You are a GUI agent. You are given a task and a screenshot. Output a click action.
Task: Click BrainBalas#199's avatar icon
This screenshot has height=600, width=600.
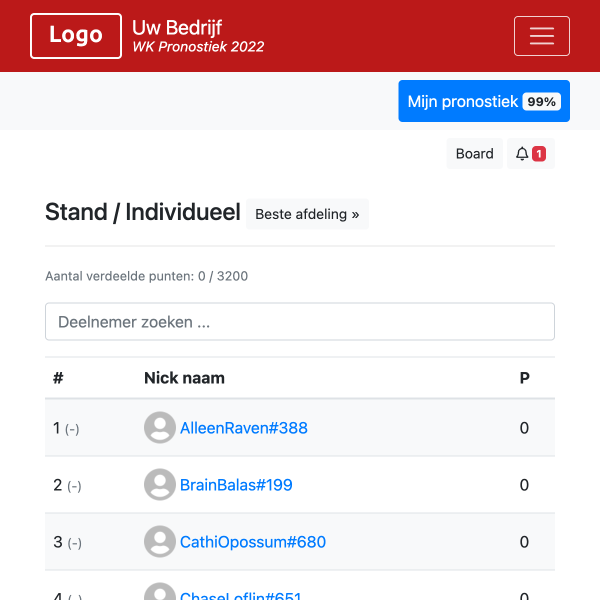[160, 485]
